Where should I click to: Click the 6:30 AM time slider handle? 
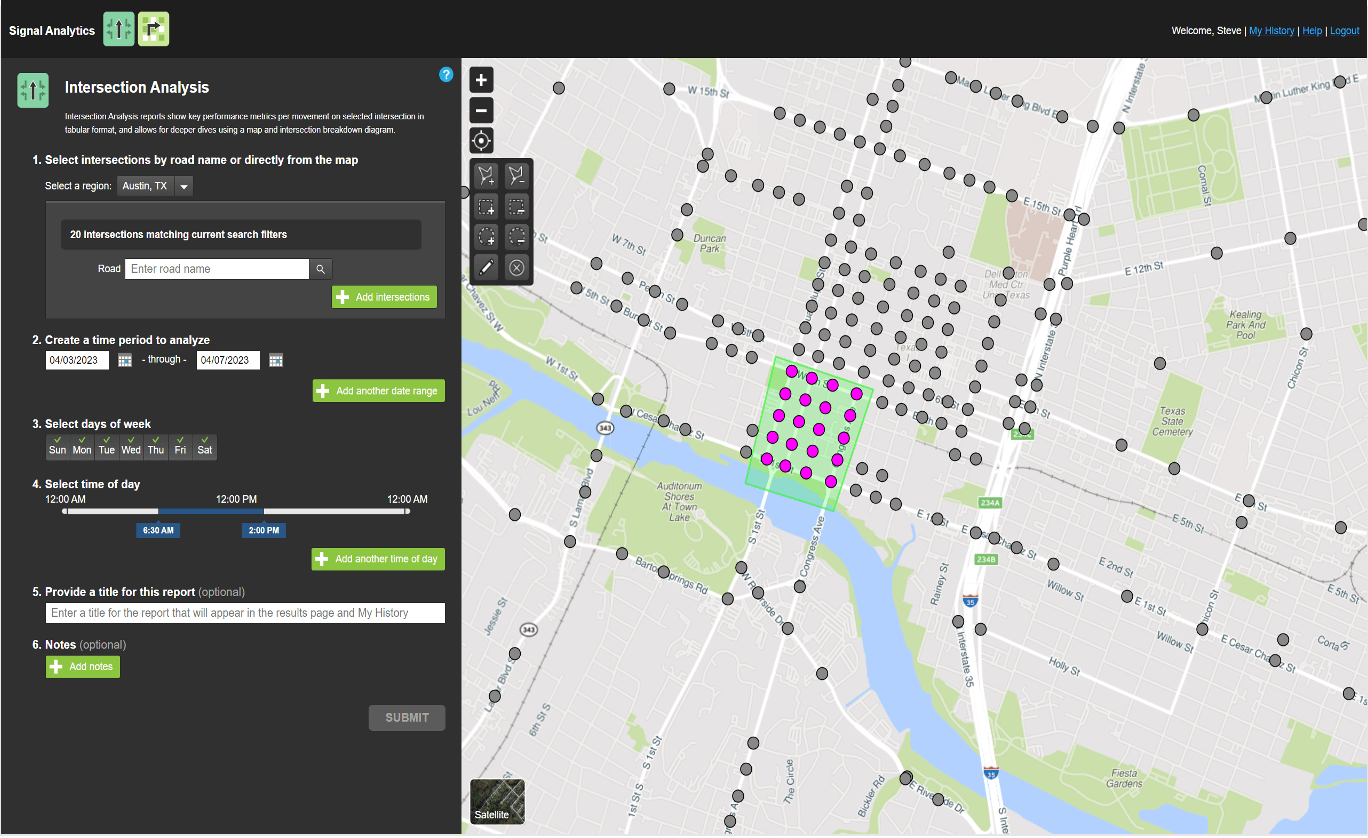(x=158, y=530)
